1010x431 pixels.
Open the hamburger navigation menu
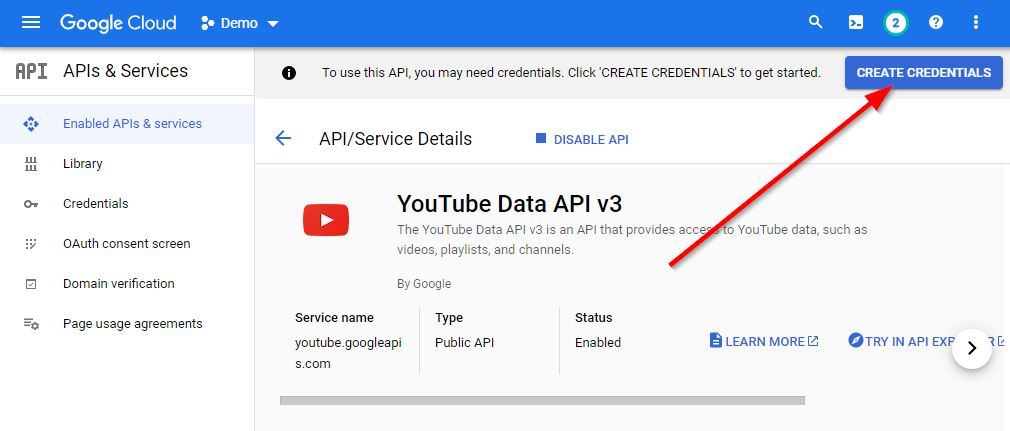(x=31, y=22)
